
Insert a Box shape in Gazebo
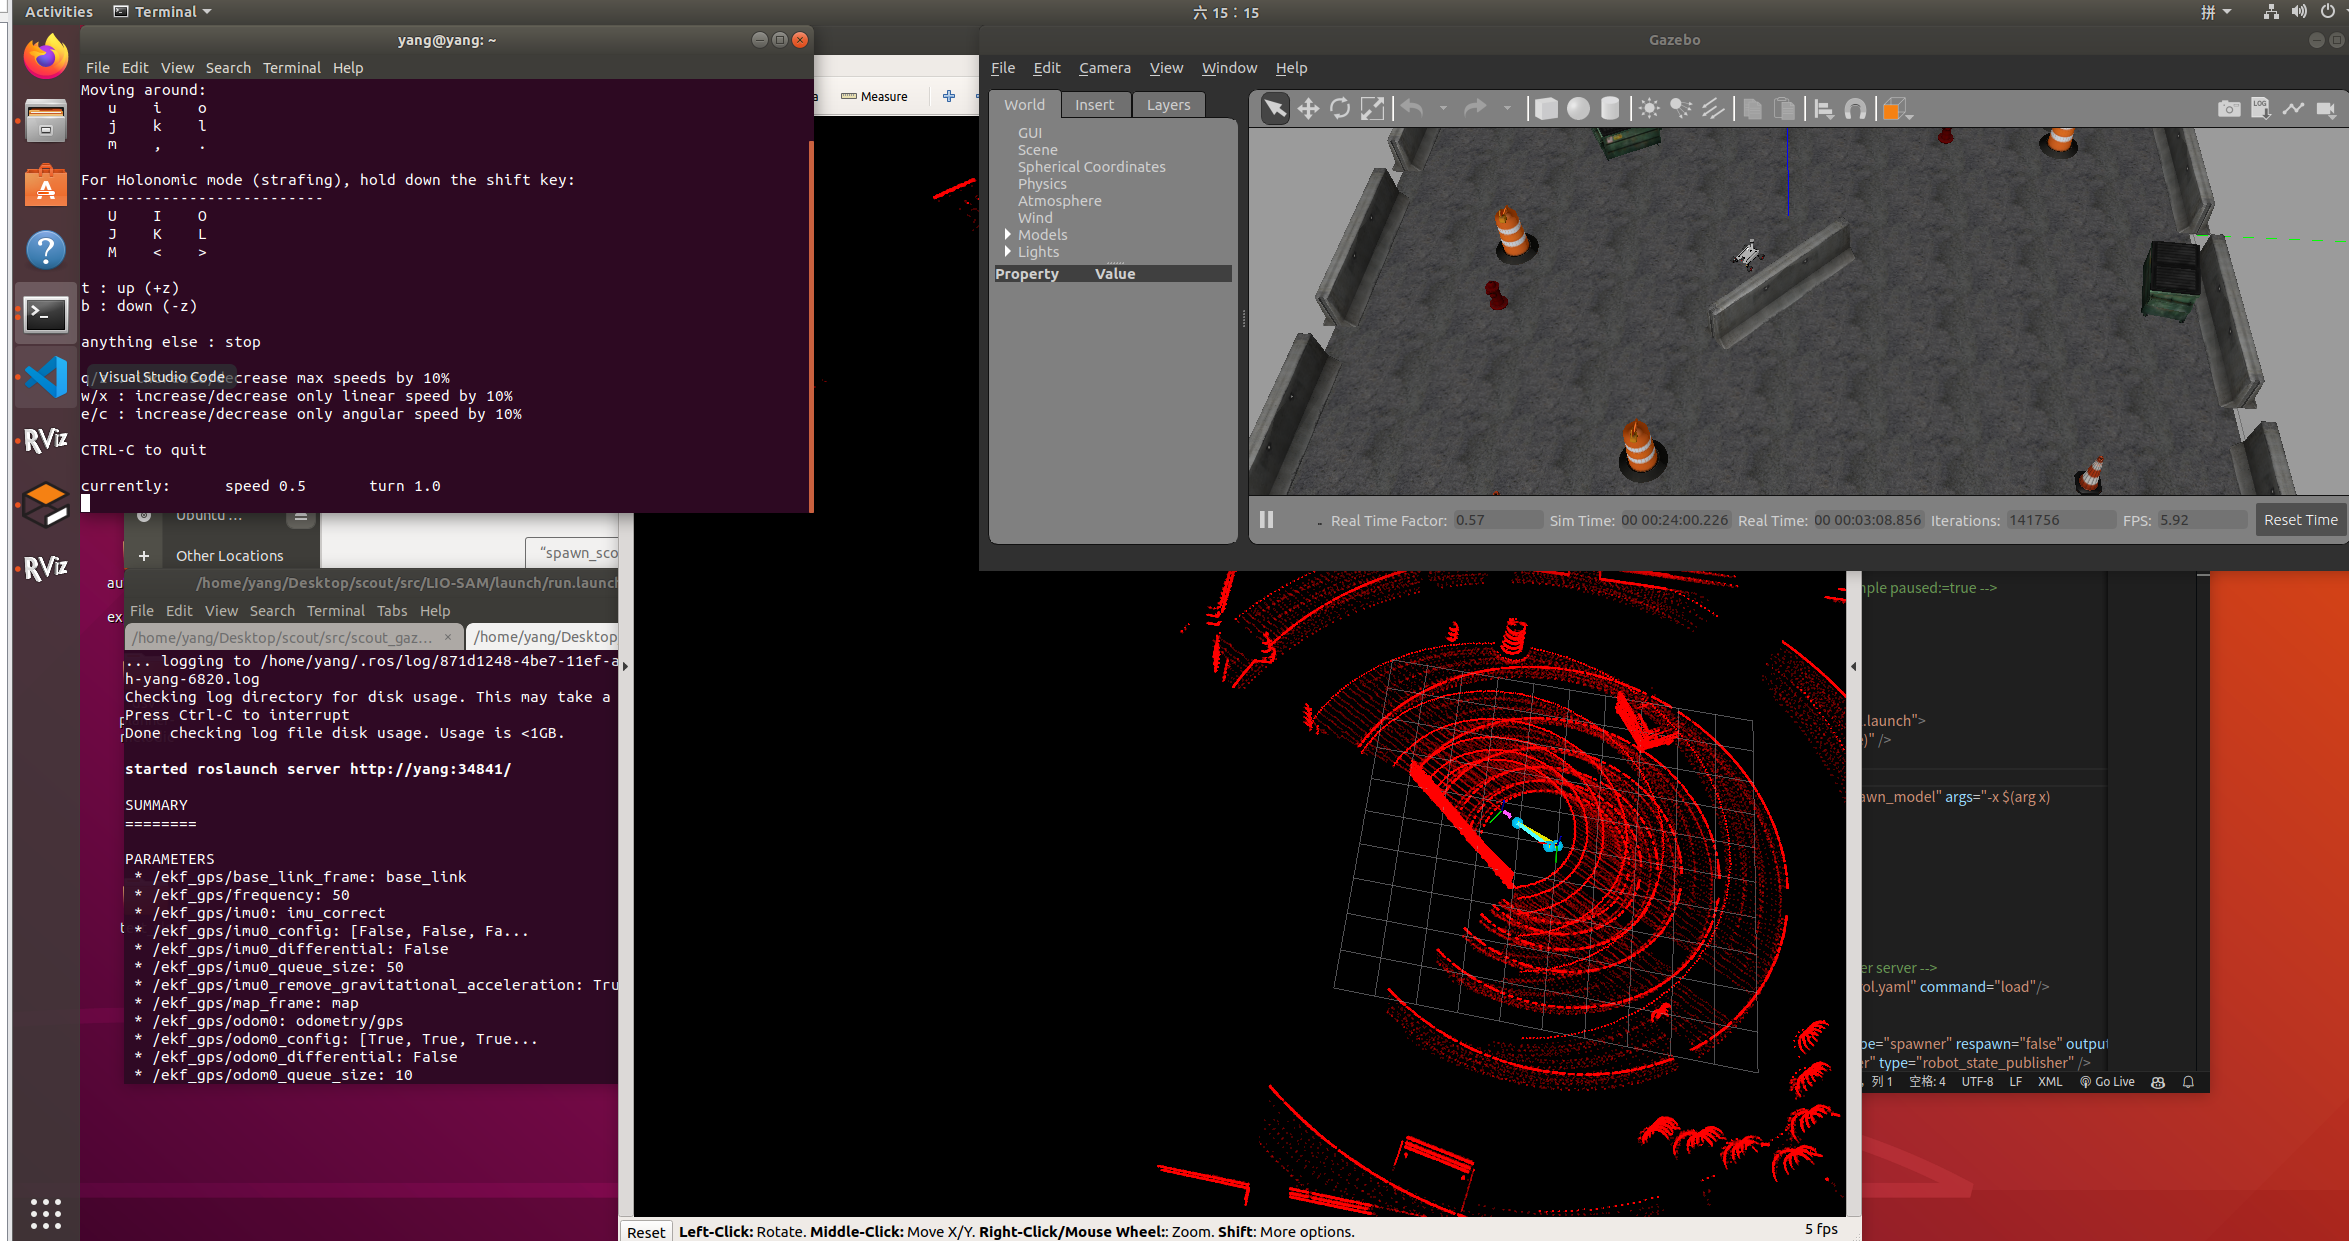[x=1546, y=109]
